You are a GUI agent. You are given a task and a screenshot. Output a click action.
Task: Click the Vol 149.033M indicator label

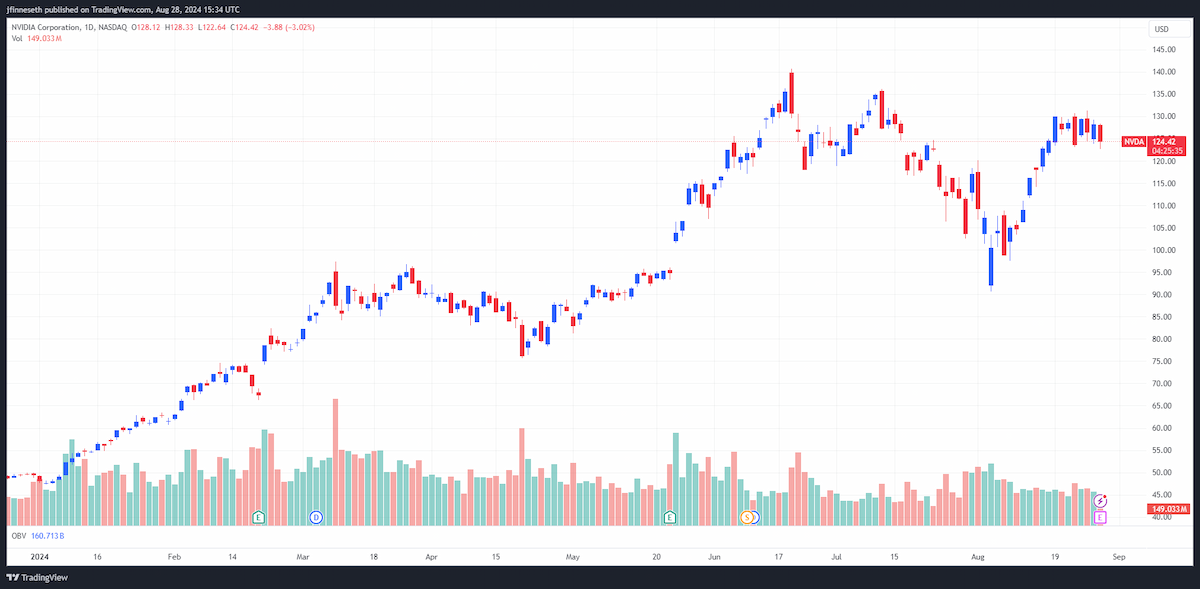(x=38, y=38)
